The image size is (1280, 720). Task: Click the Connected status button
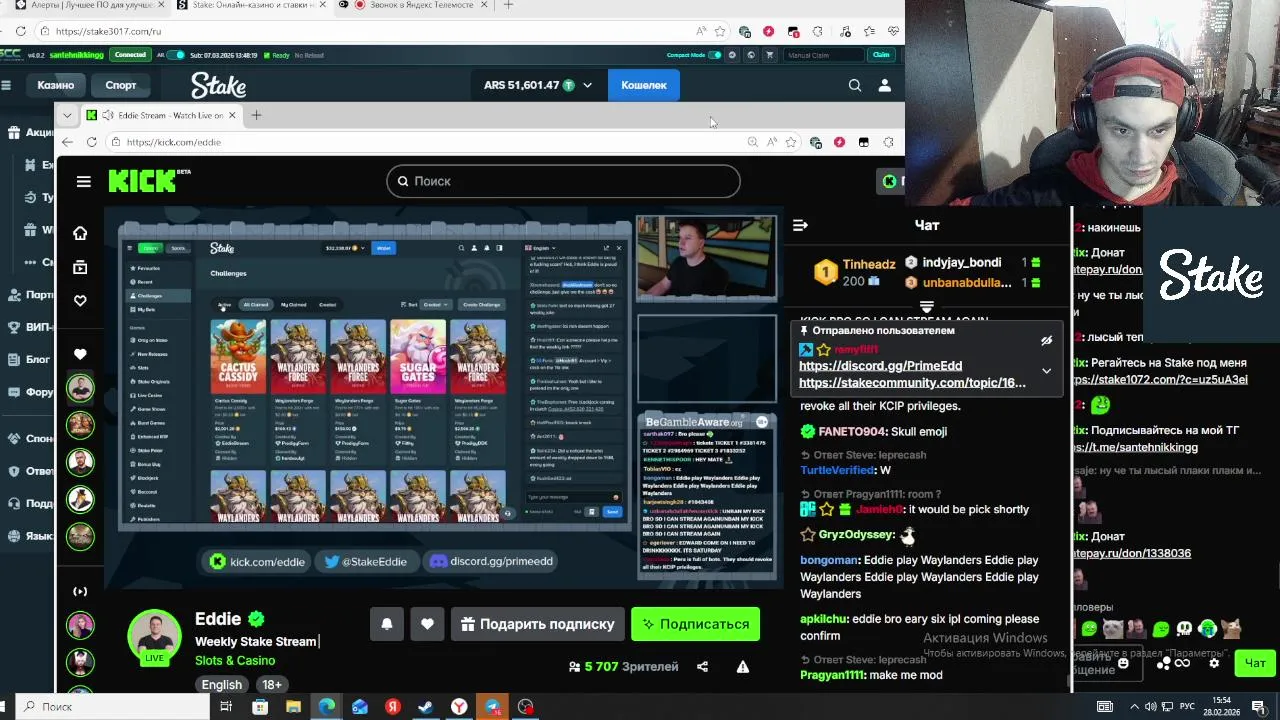click(x=130, y=55)
